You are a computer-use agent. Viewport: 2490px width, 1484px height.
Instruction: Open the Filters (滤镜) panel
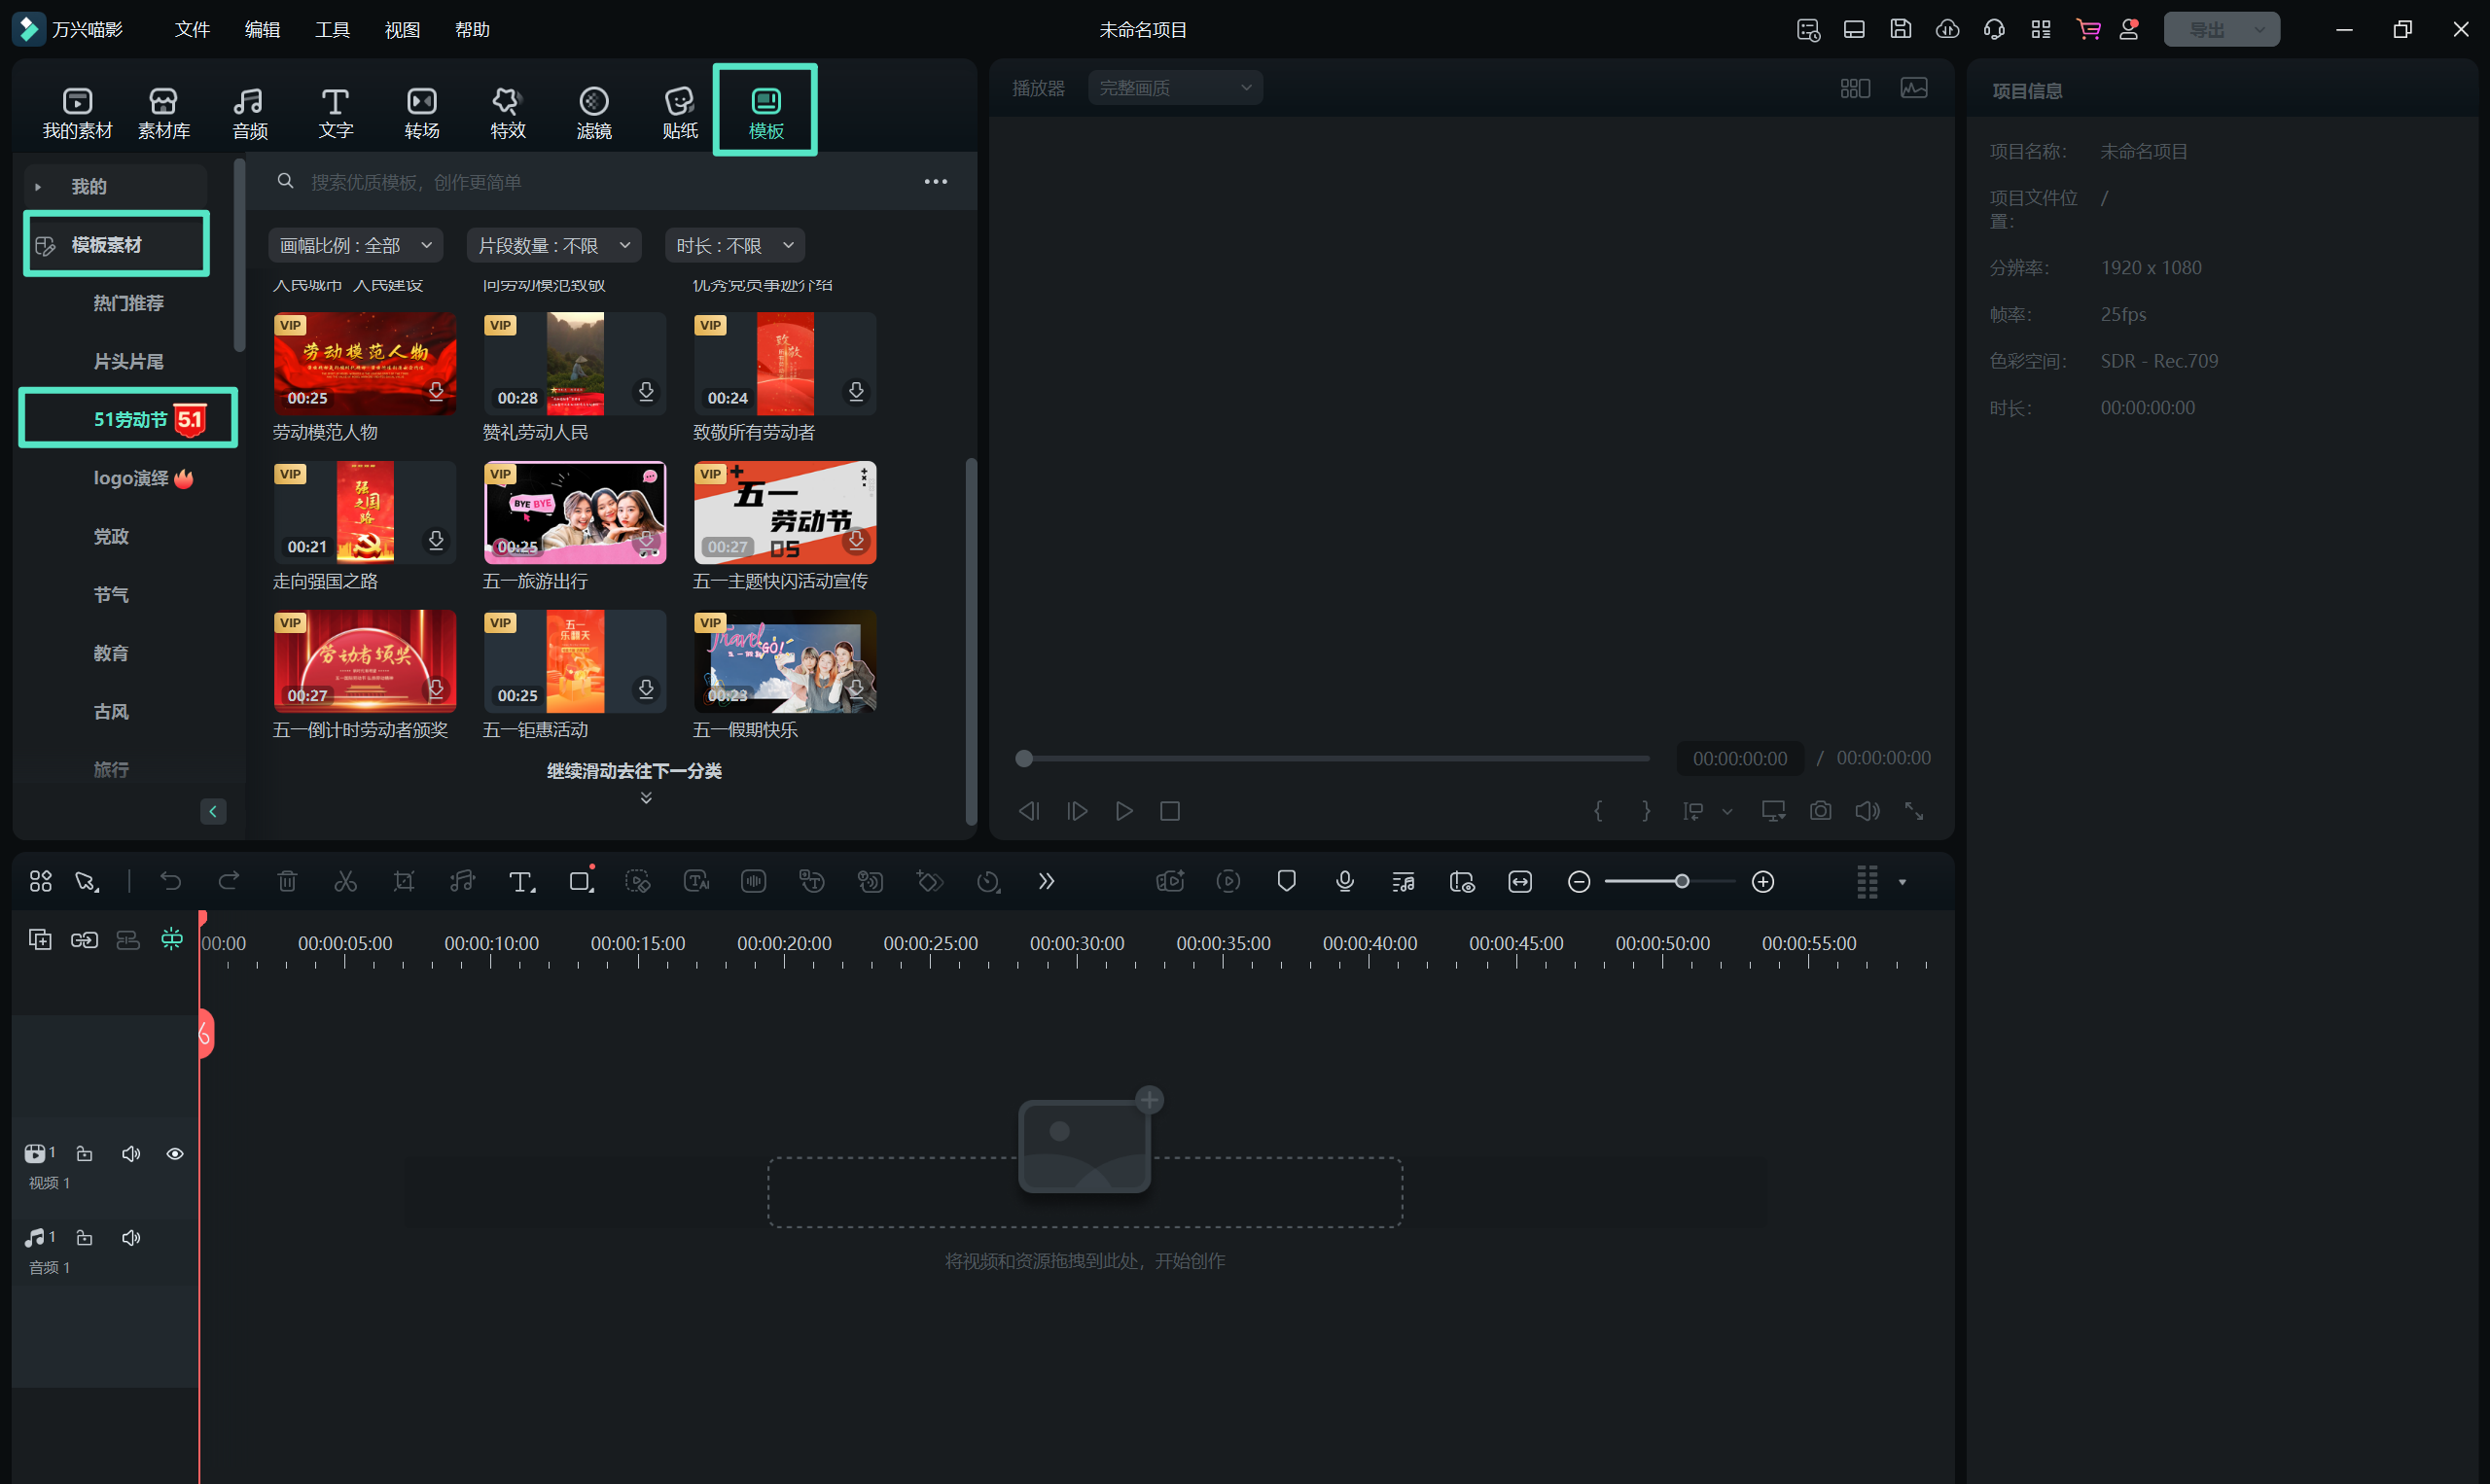tap(593, 111)
